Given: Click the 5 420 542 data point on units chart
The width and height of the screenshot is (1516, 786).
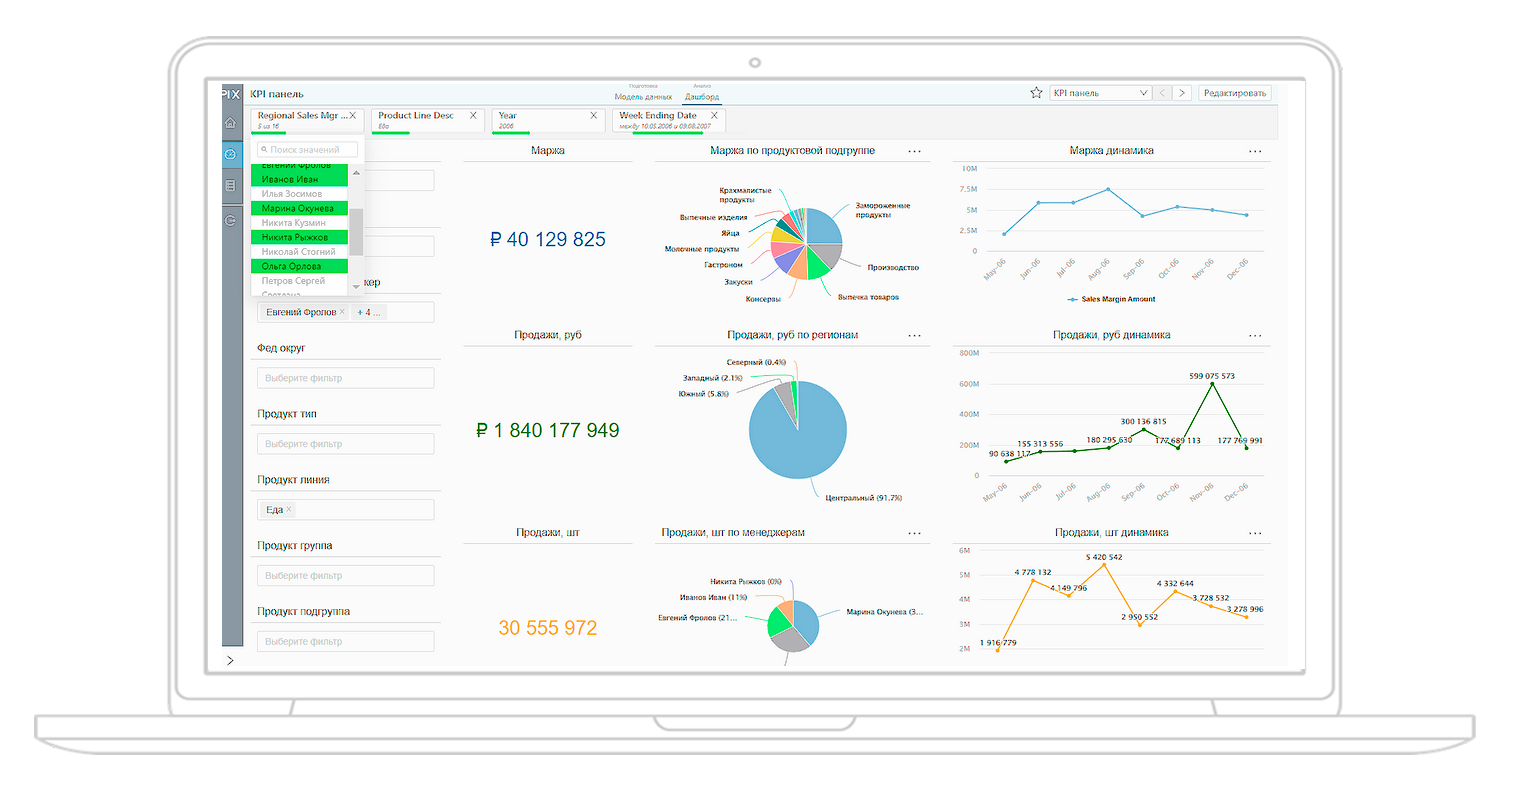Looking at the screenshot, I should pos(1104,565).
